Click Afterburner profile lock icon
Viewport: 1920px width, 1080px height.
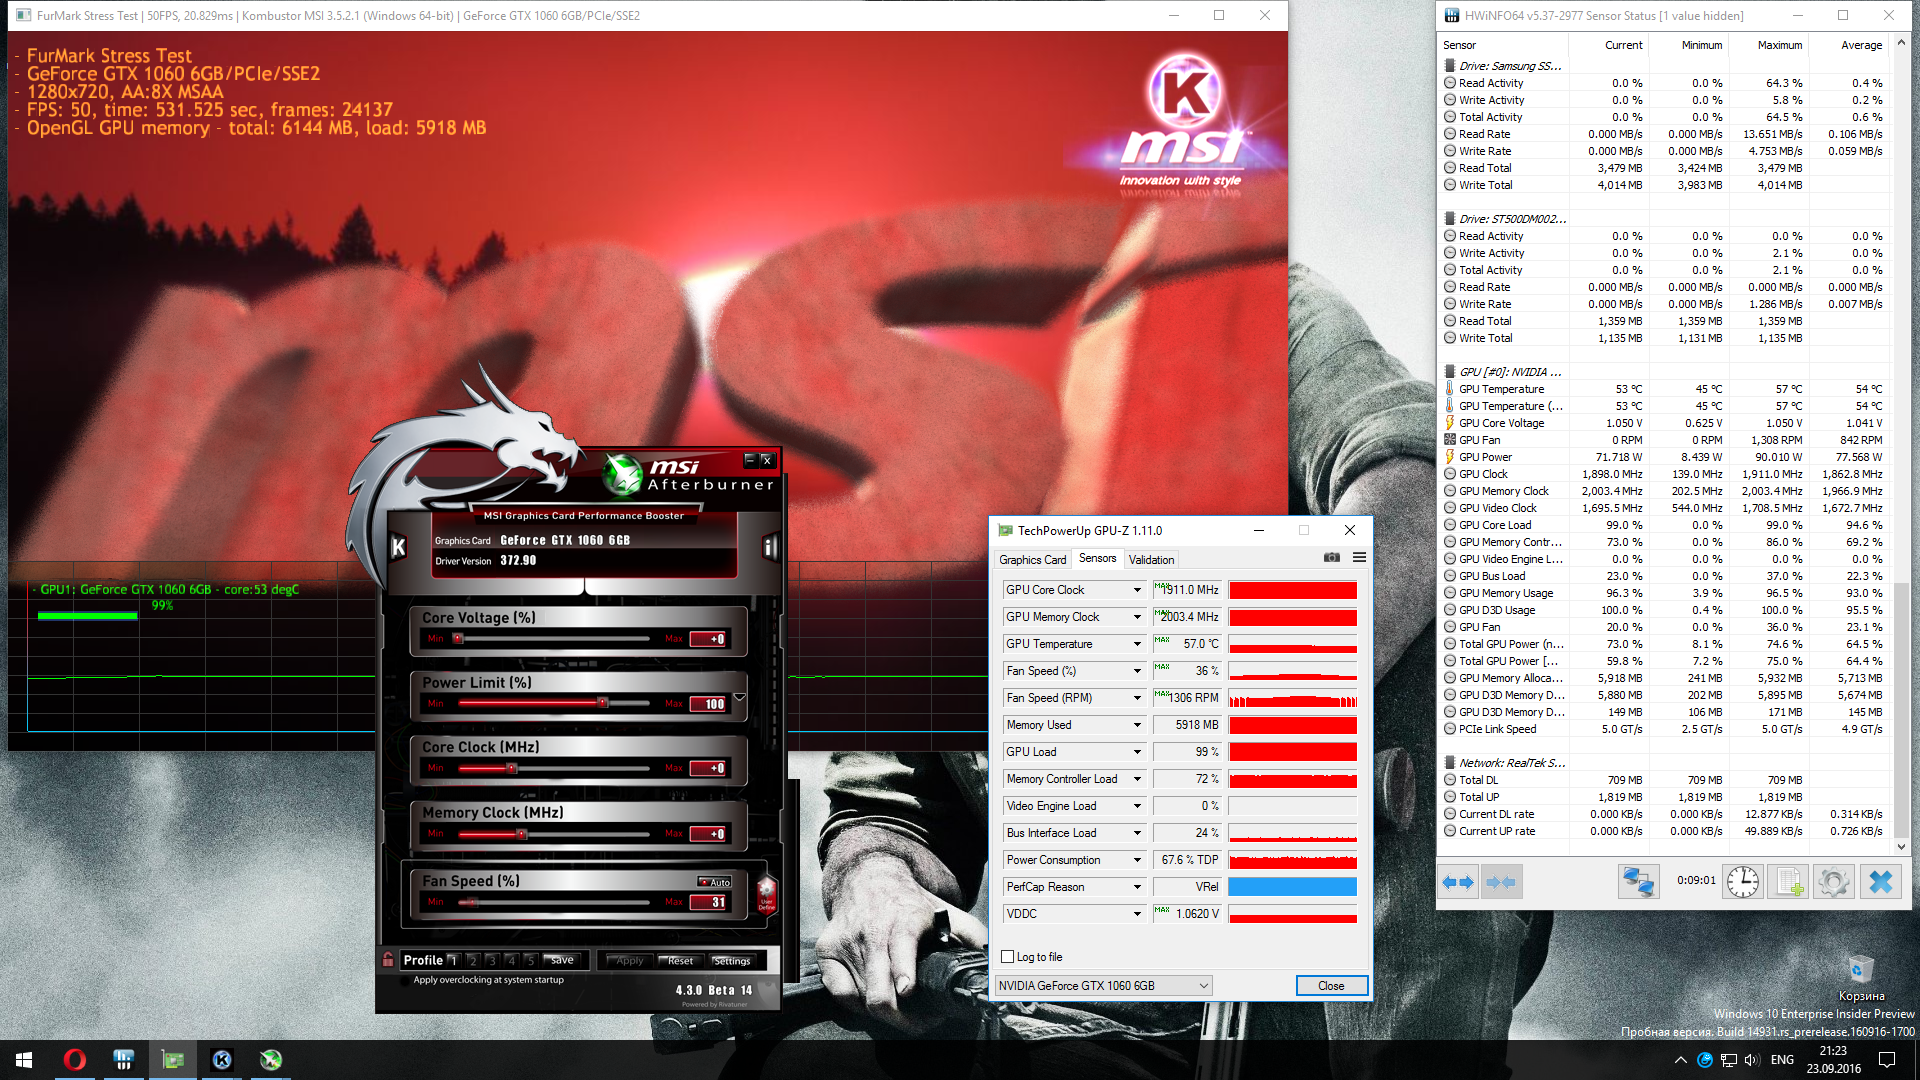[388, 960]
